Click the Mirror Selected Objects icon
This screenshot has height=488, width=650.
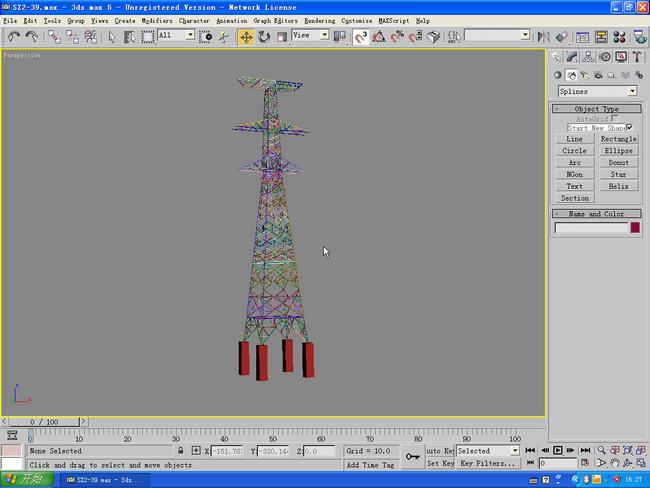(x=543, y=37)
